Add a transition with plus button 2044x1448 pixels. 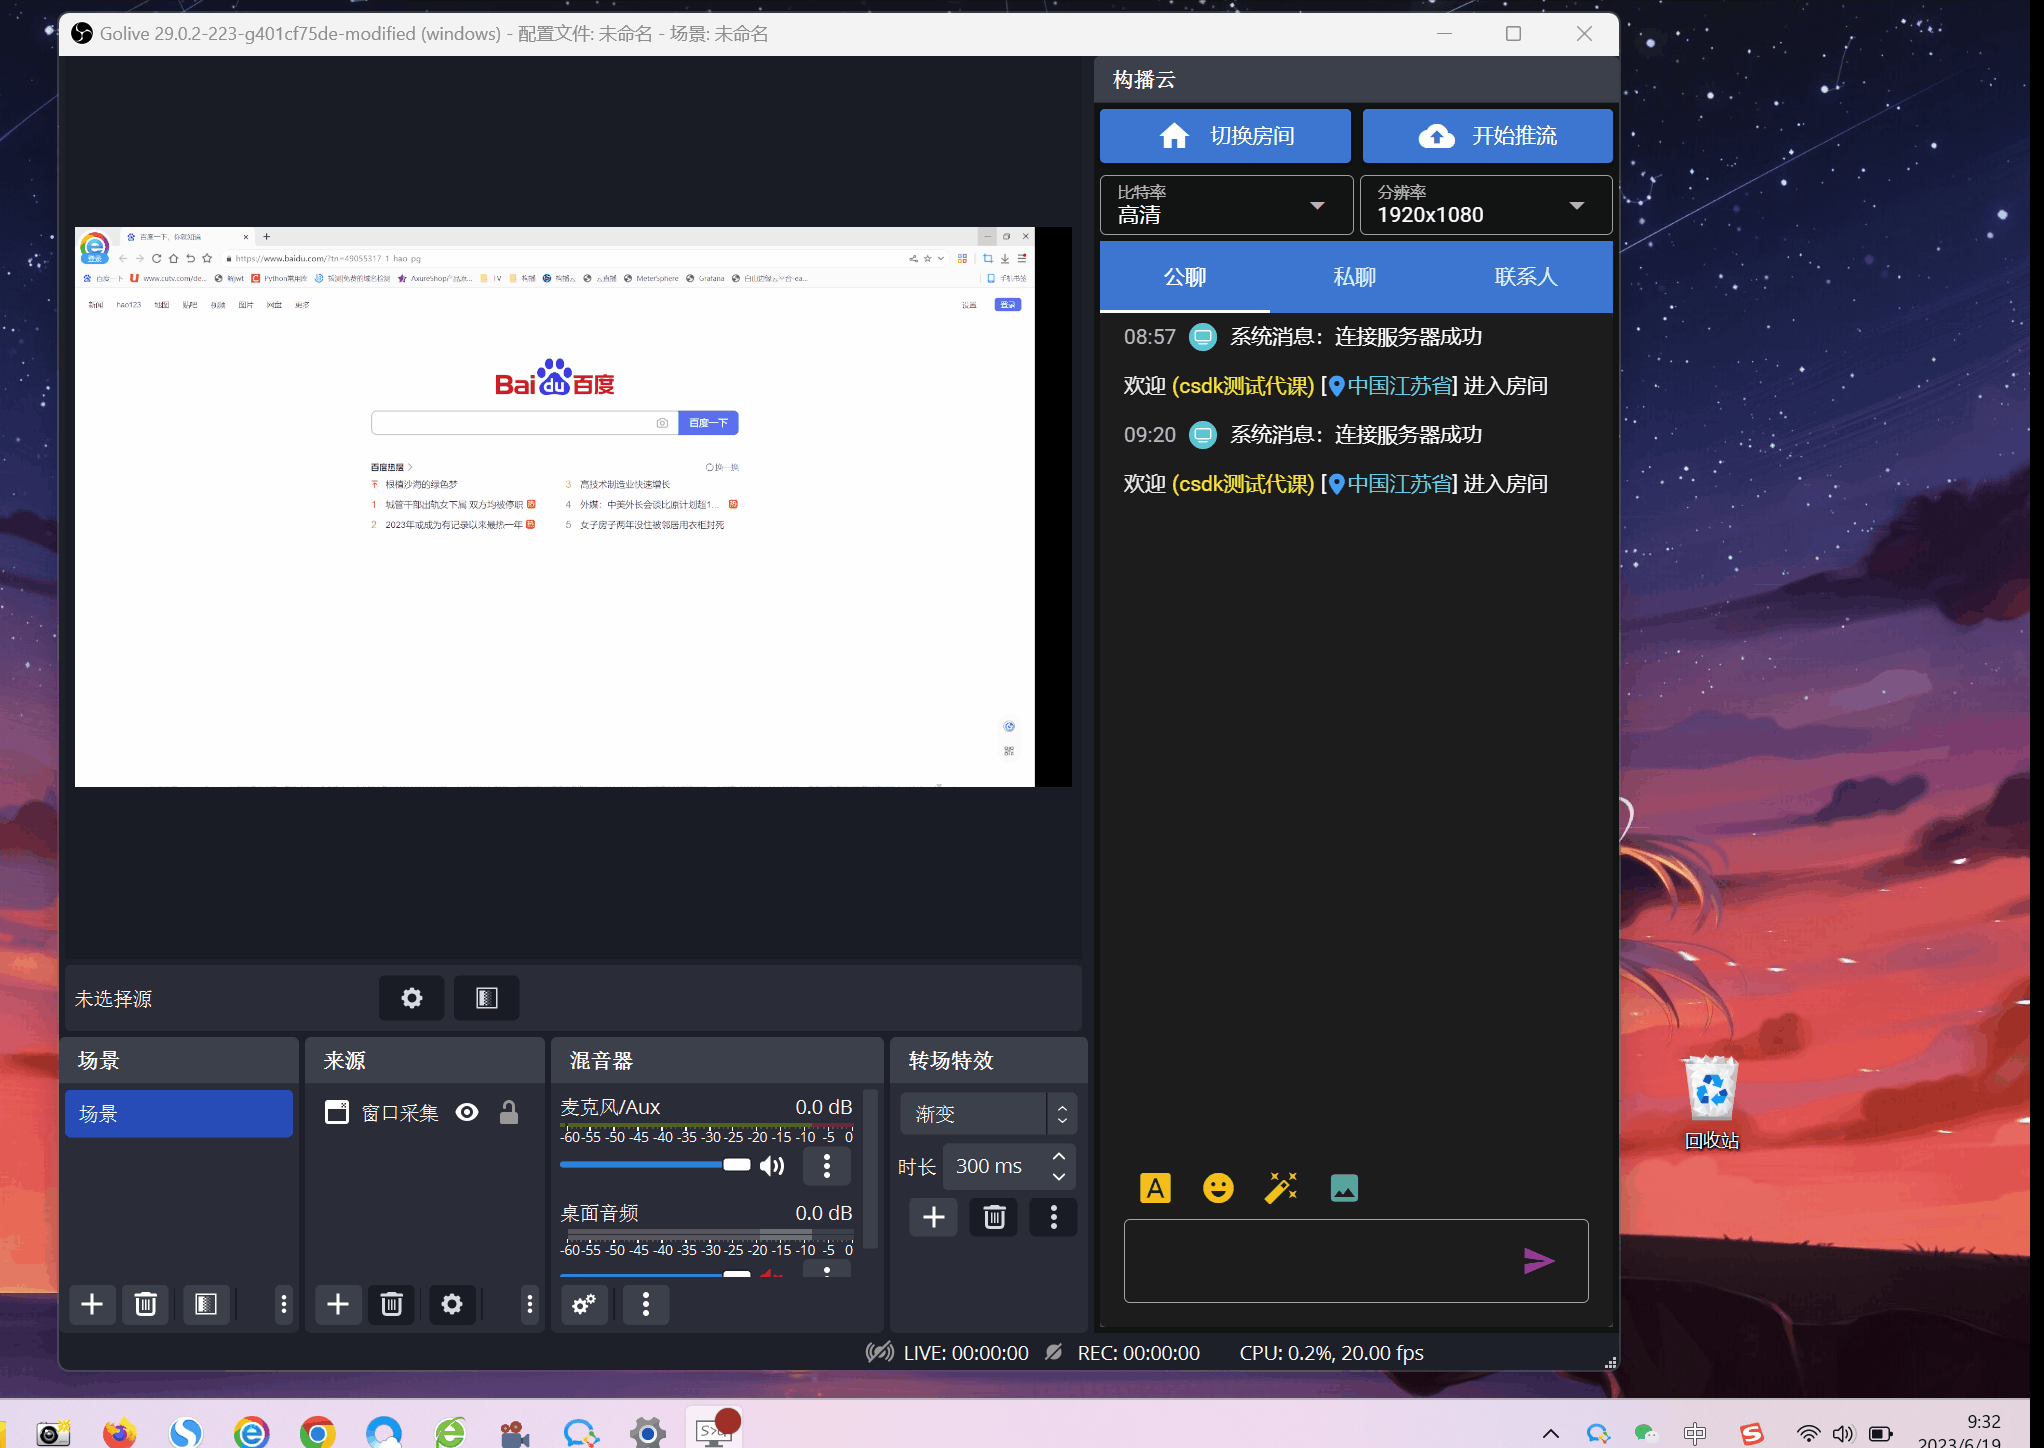(x=934, y=1217)
